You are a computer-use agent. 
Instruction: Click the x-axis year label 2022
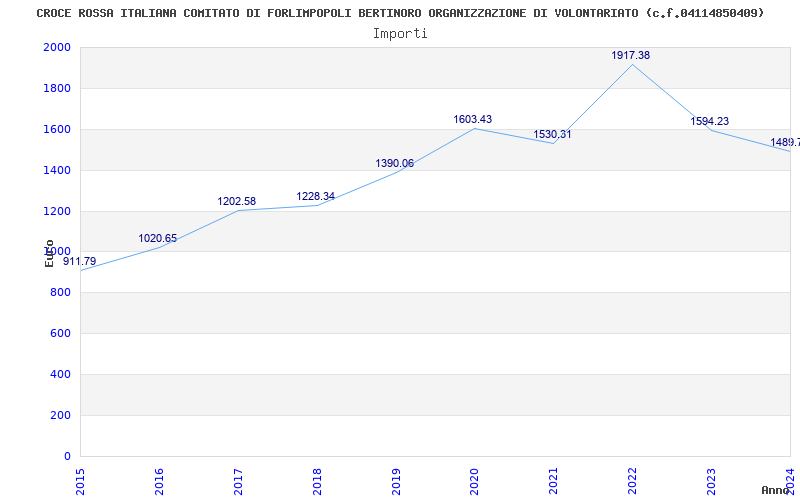[633, 482]
